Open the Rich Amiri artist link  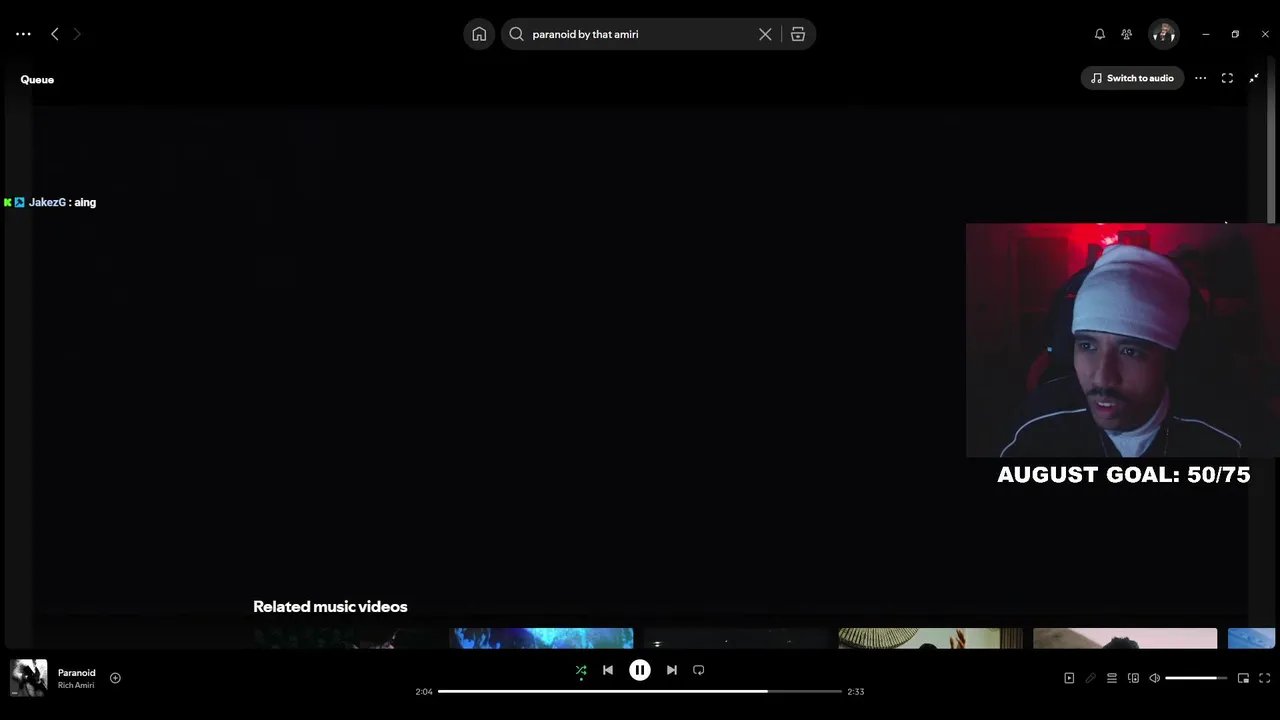click(x=76, y=685)
